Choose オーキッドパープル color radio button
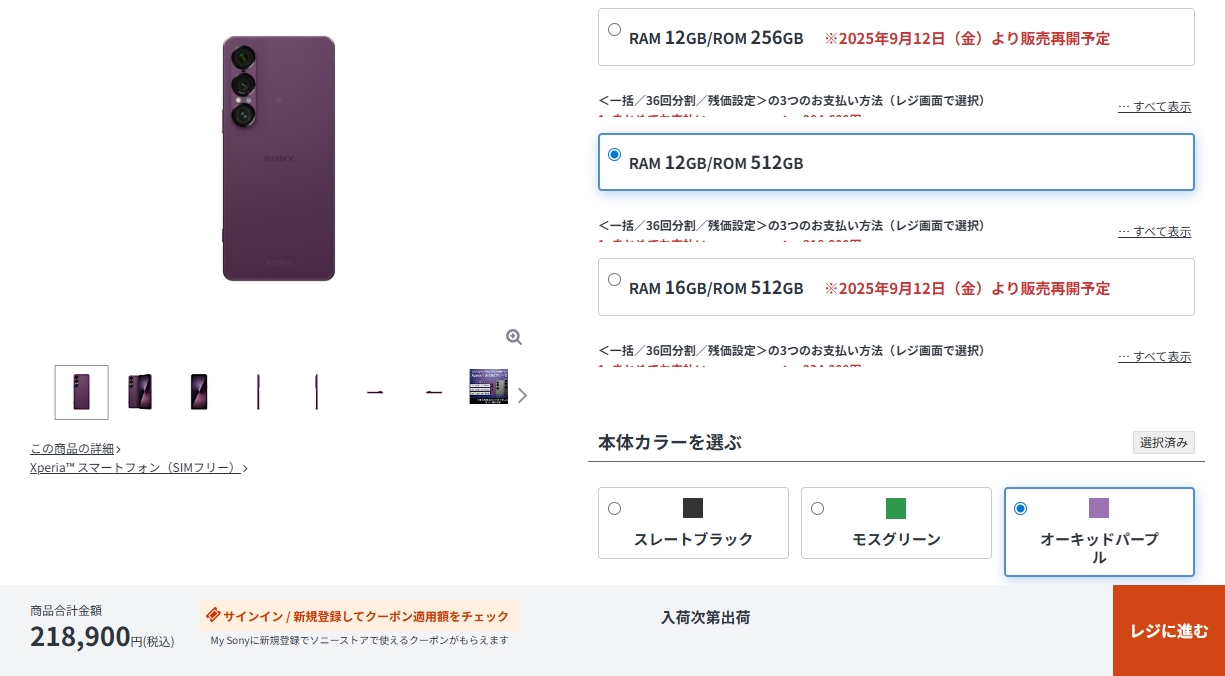 pyautogui.click(x=1020, y=508)
